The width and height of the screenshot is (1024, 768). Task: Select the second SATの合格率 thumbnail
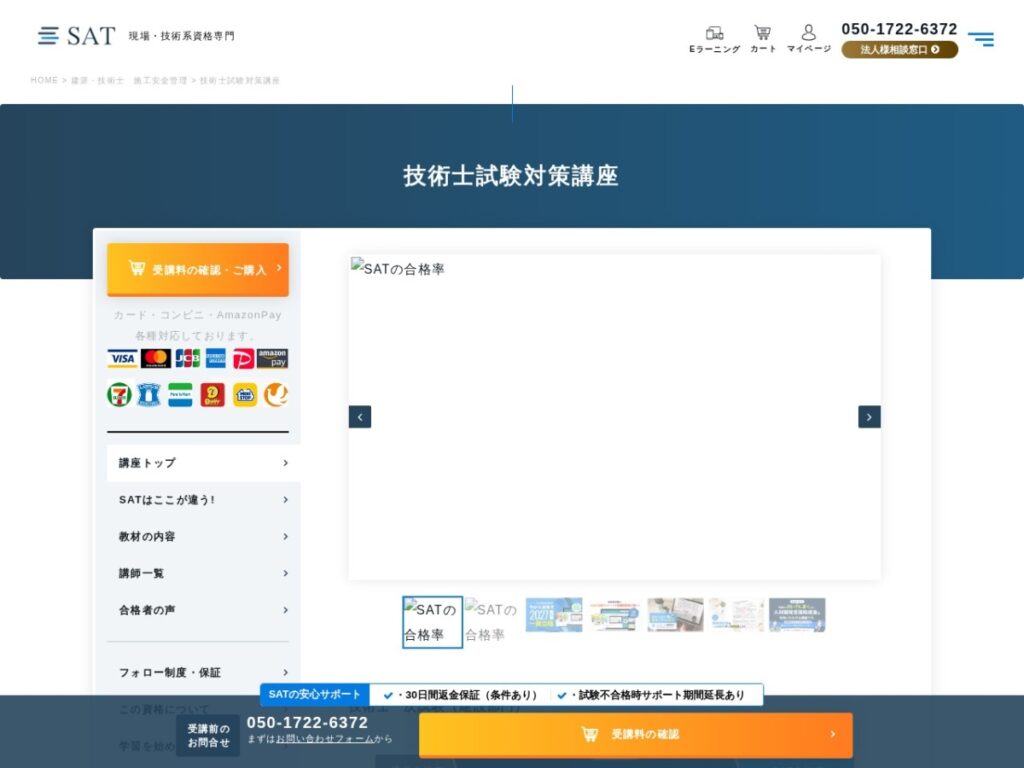tap(493, 622)
